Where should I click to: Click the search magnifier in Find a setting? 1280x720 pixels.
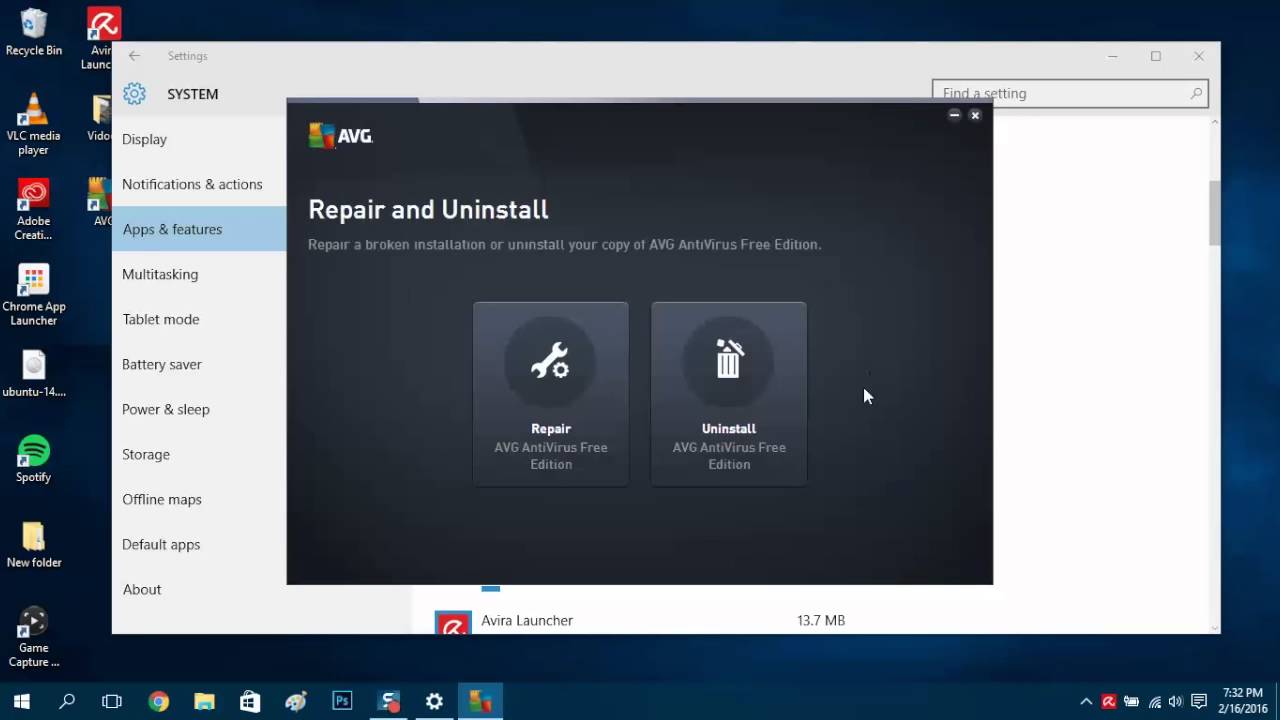[x=1196, y=93]
